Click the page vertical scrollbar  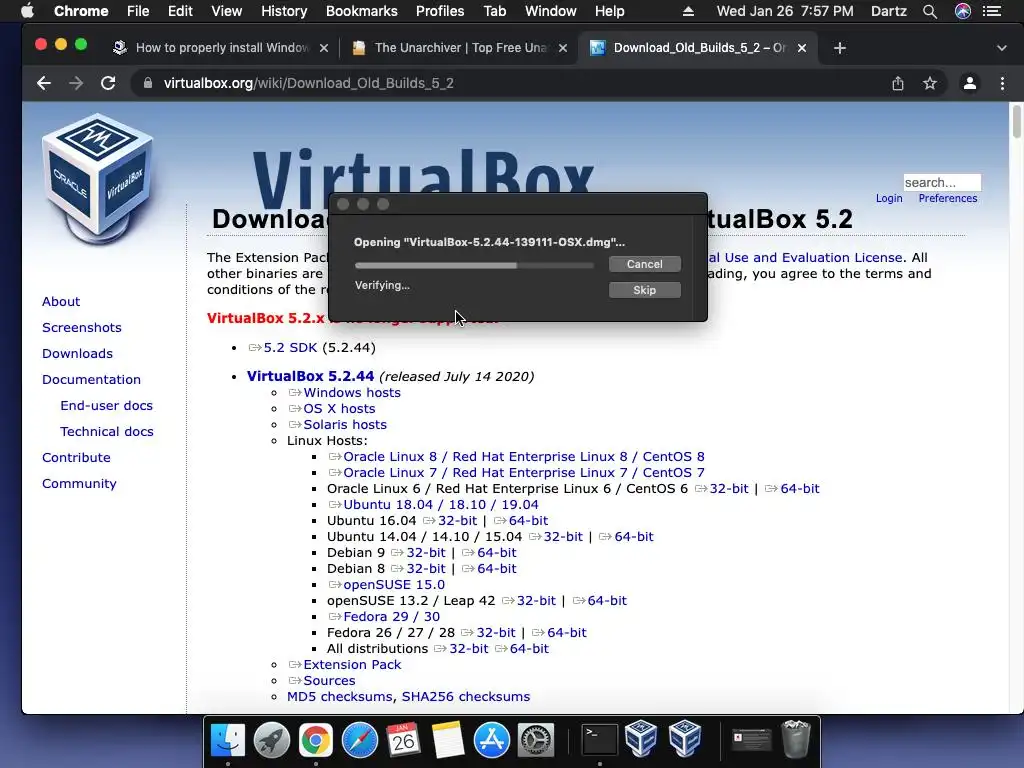[1016, 121]
